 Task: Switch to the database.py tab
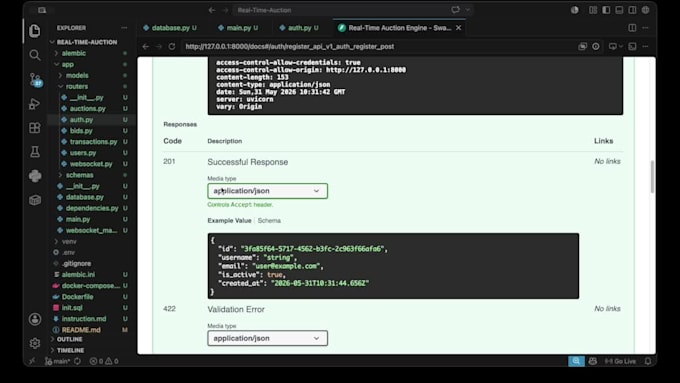(x=170, y=28)
